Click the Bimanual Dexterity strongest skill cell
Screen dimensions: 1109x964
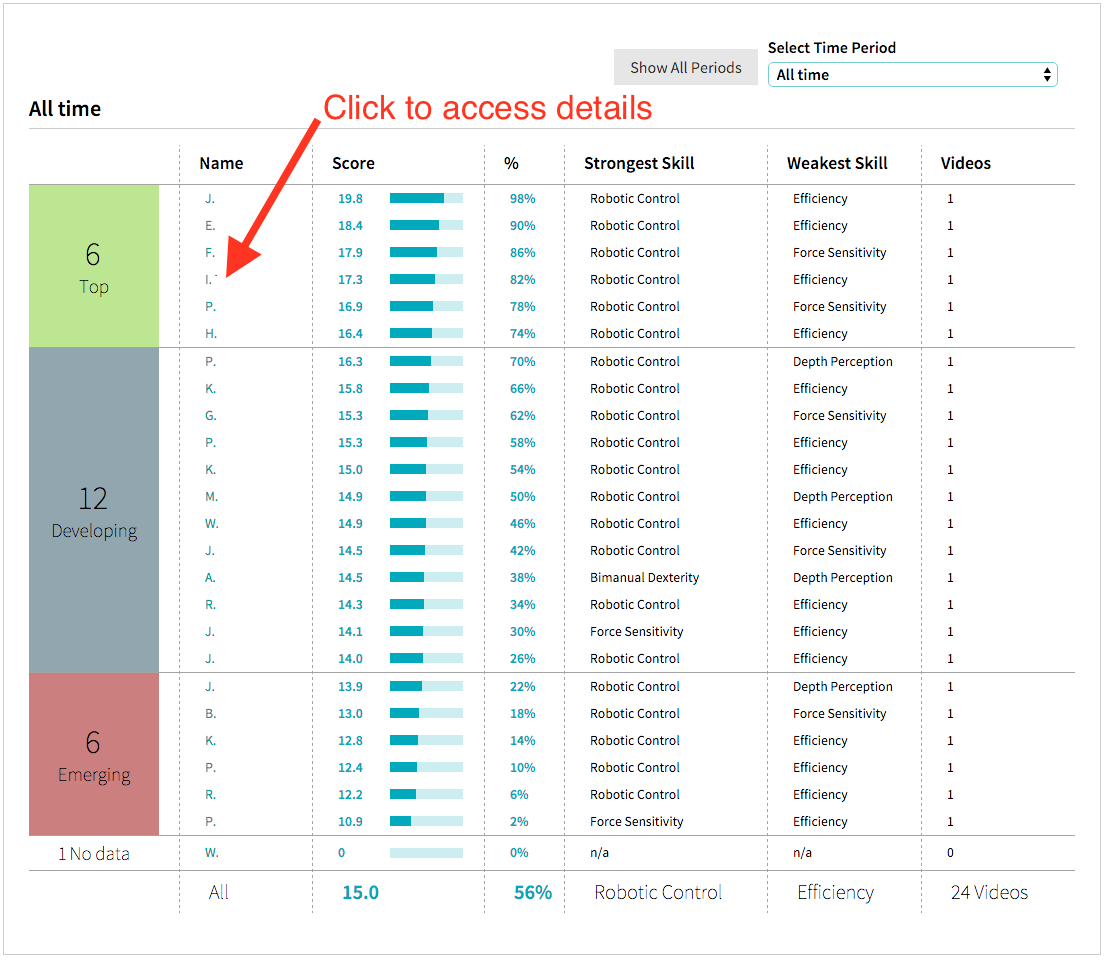644,578
